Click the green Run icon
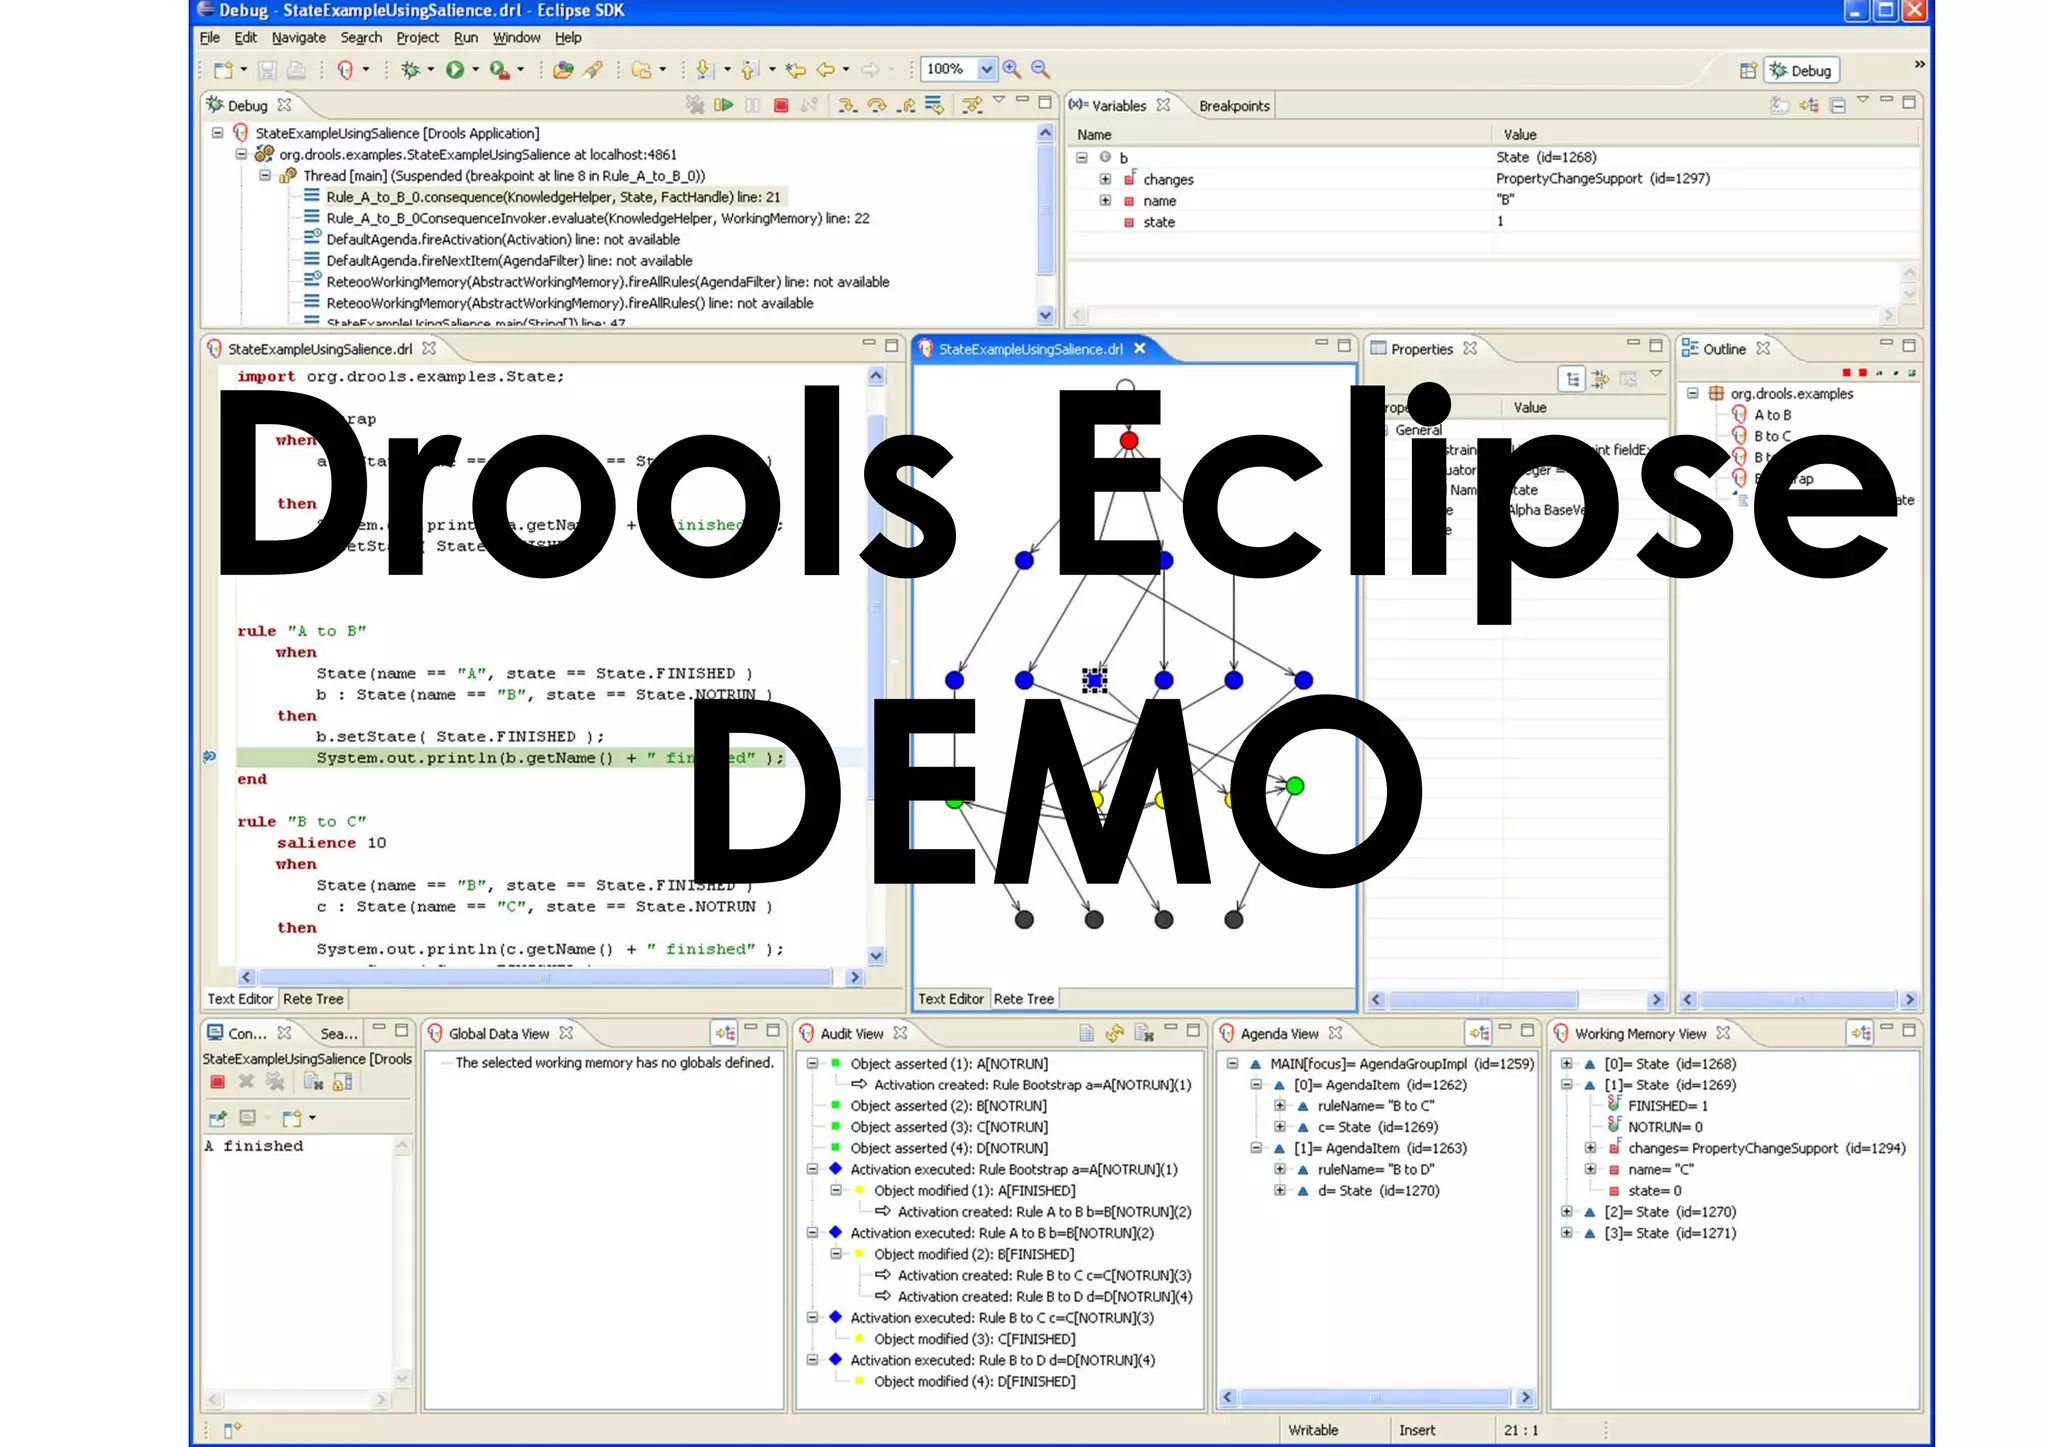 (x=455, y=70)
